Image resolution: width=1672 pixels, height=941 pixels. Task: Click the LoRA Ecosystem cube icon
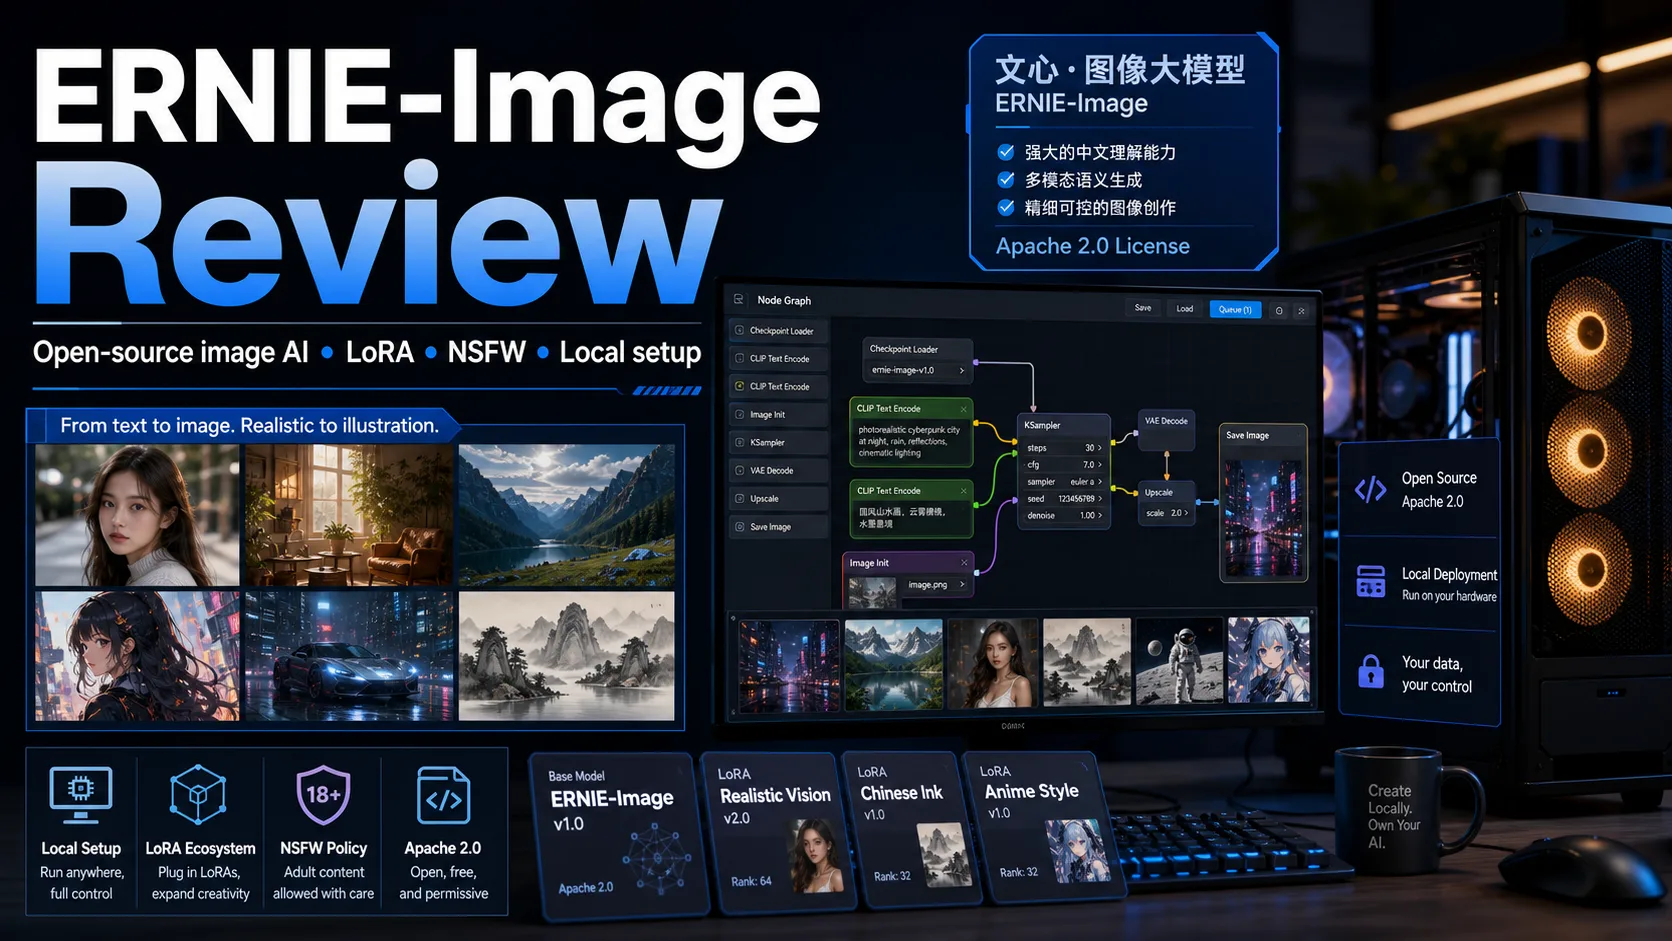tap(198, 795)
